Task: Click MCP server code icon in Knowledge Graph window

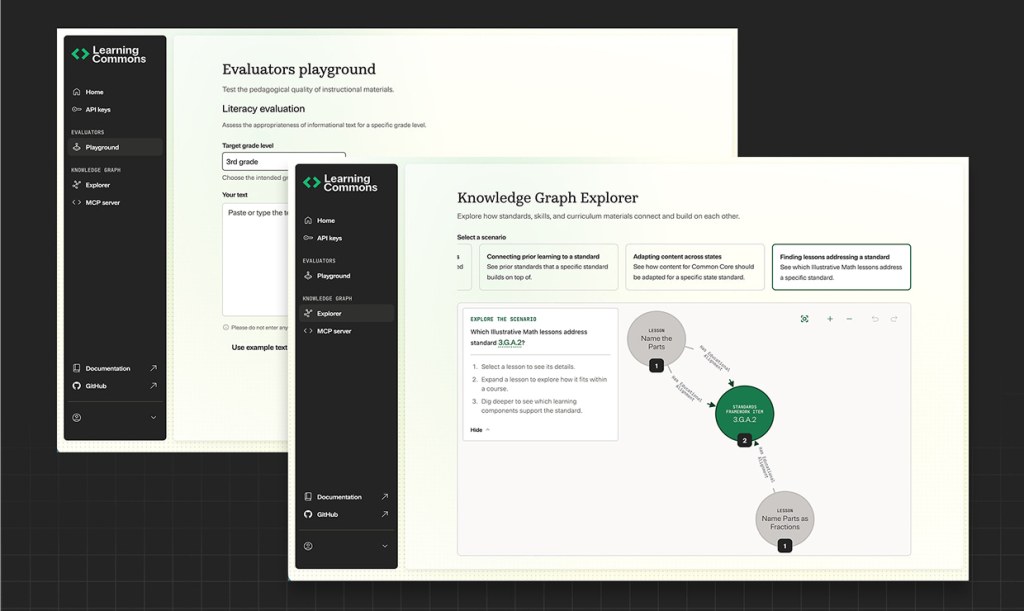Action: [x=308, y=331]
